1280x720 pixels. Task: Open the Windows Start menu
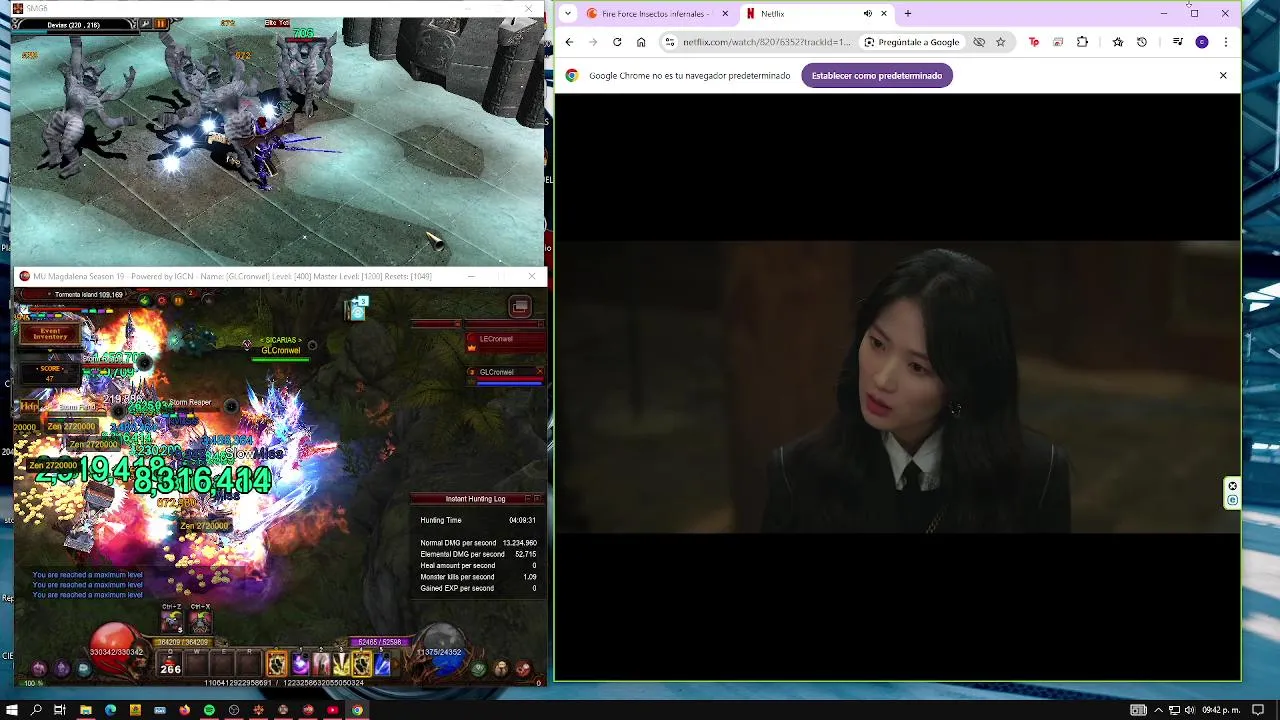point(12,710)
